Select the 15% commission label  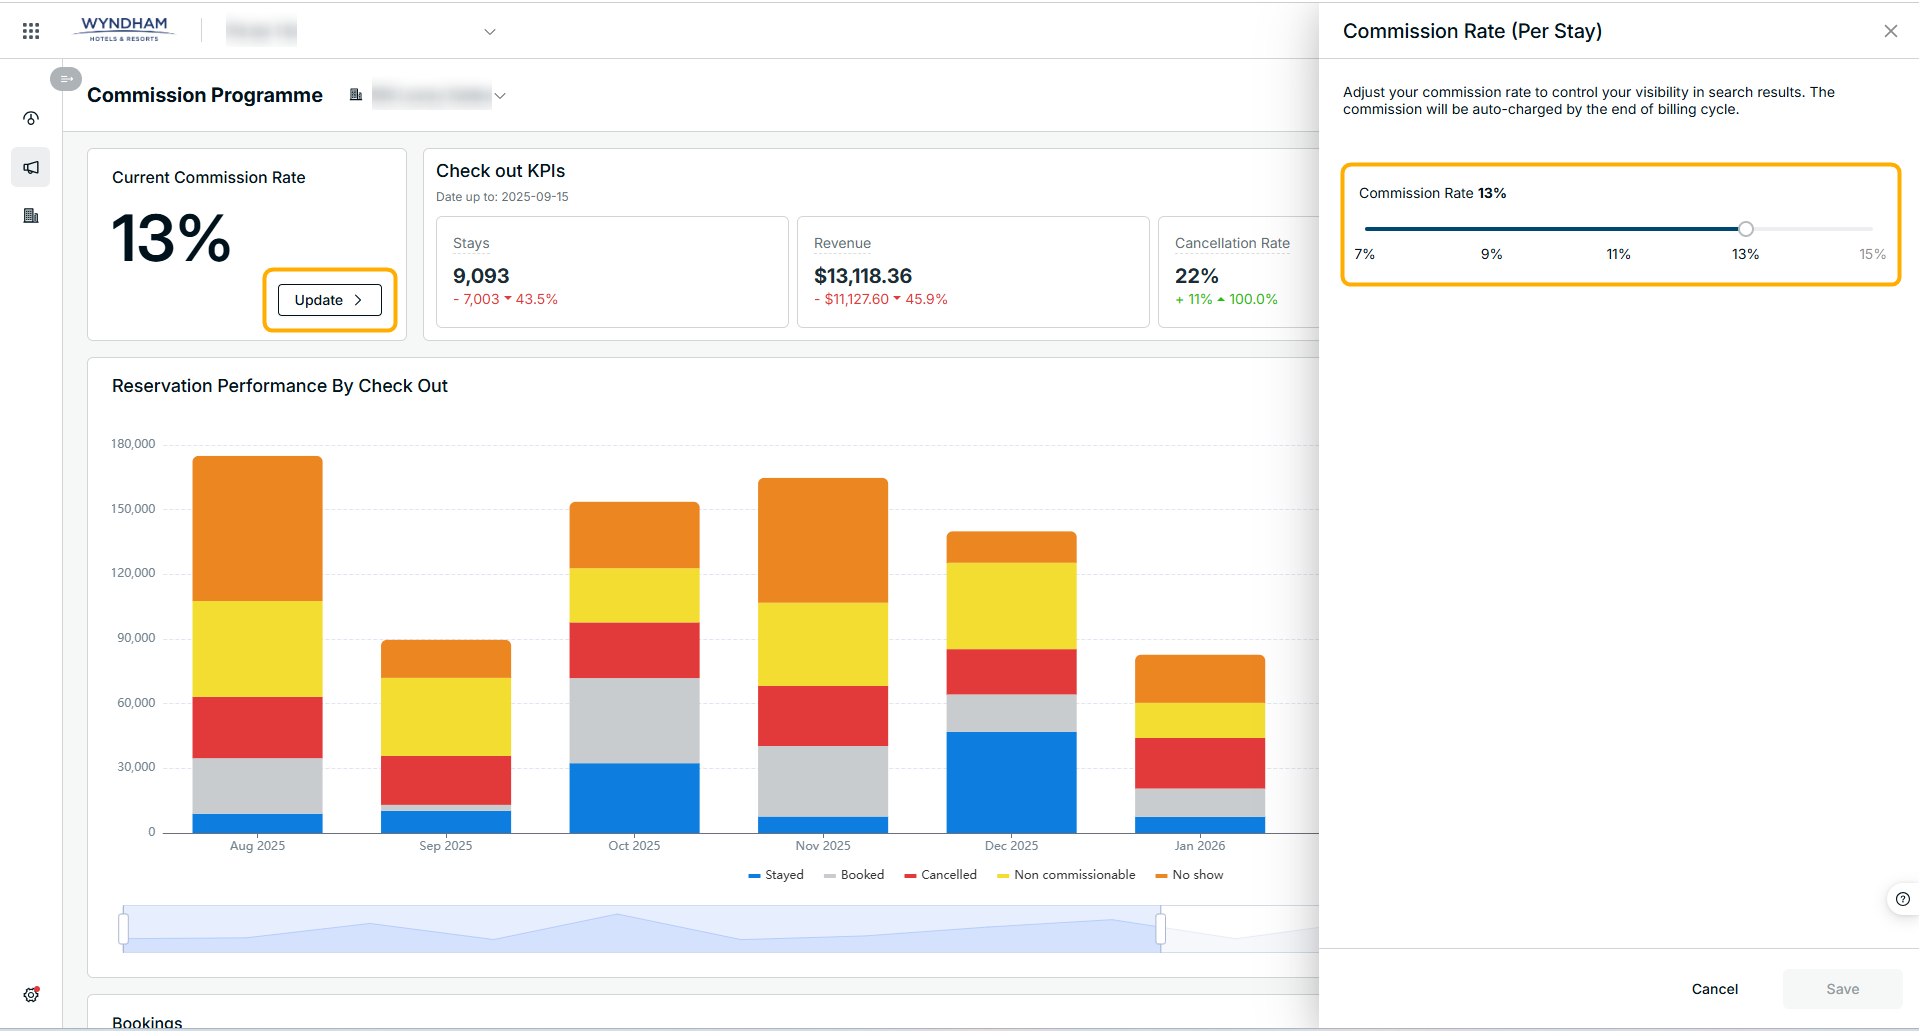coord(1872,254)
